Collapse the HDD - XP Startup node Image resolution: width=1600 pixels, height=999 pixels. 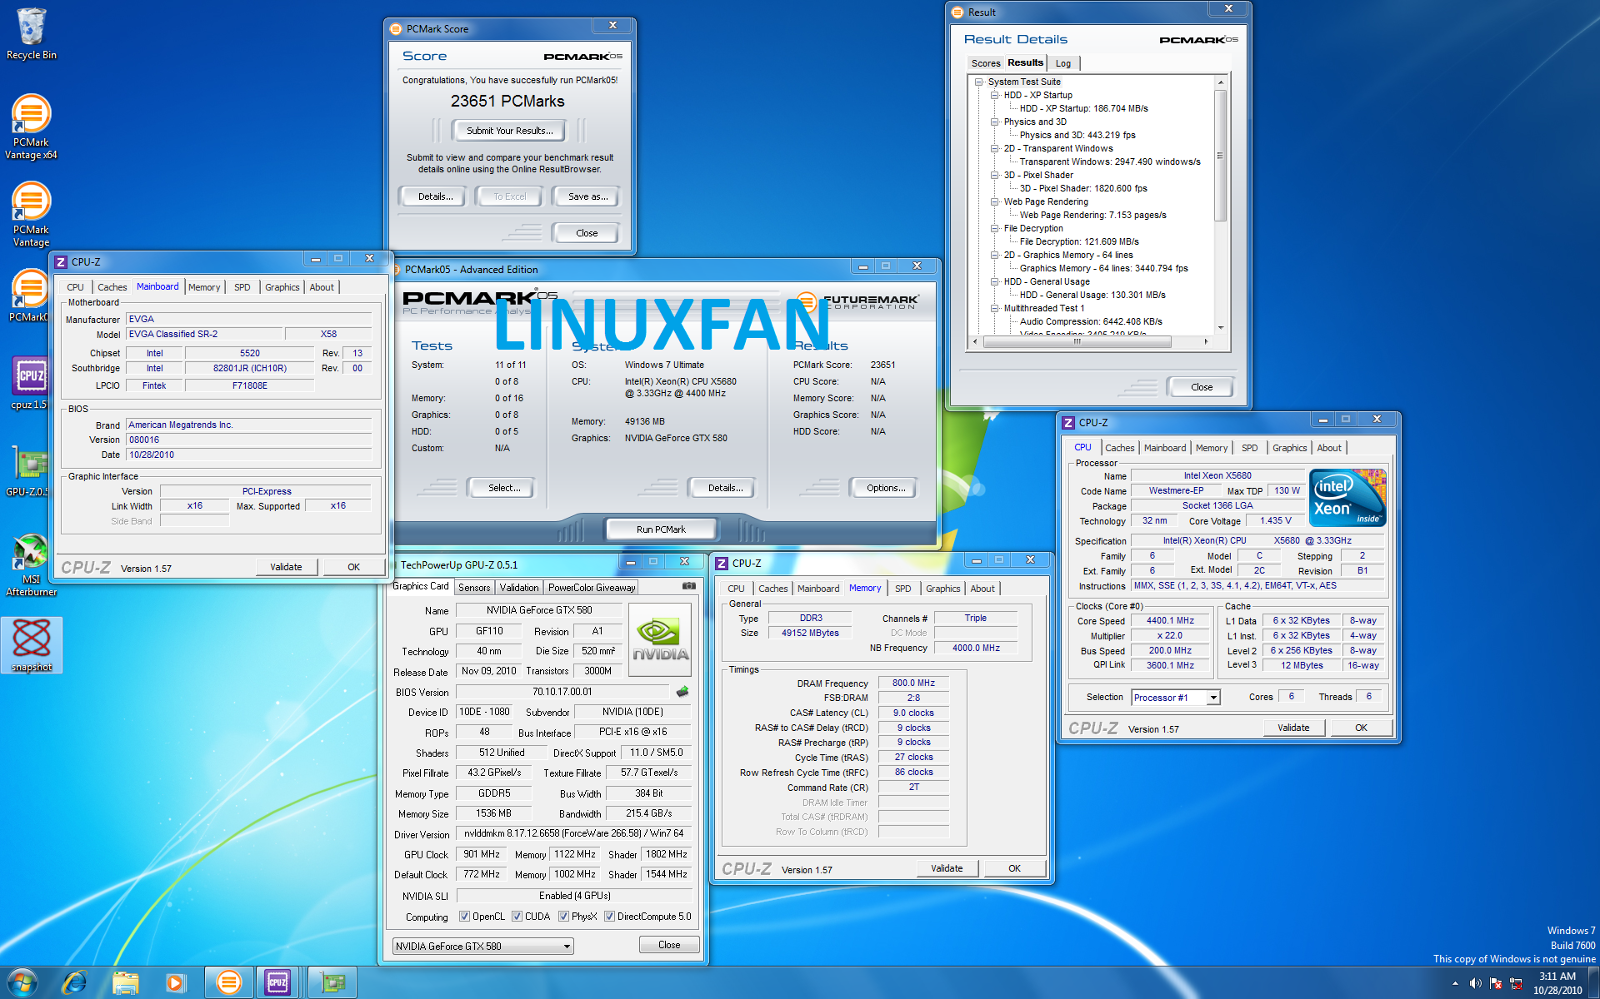click(995, 95)
